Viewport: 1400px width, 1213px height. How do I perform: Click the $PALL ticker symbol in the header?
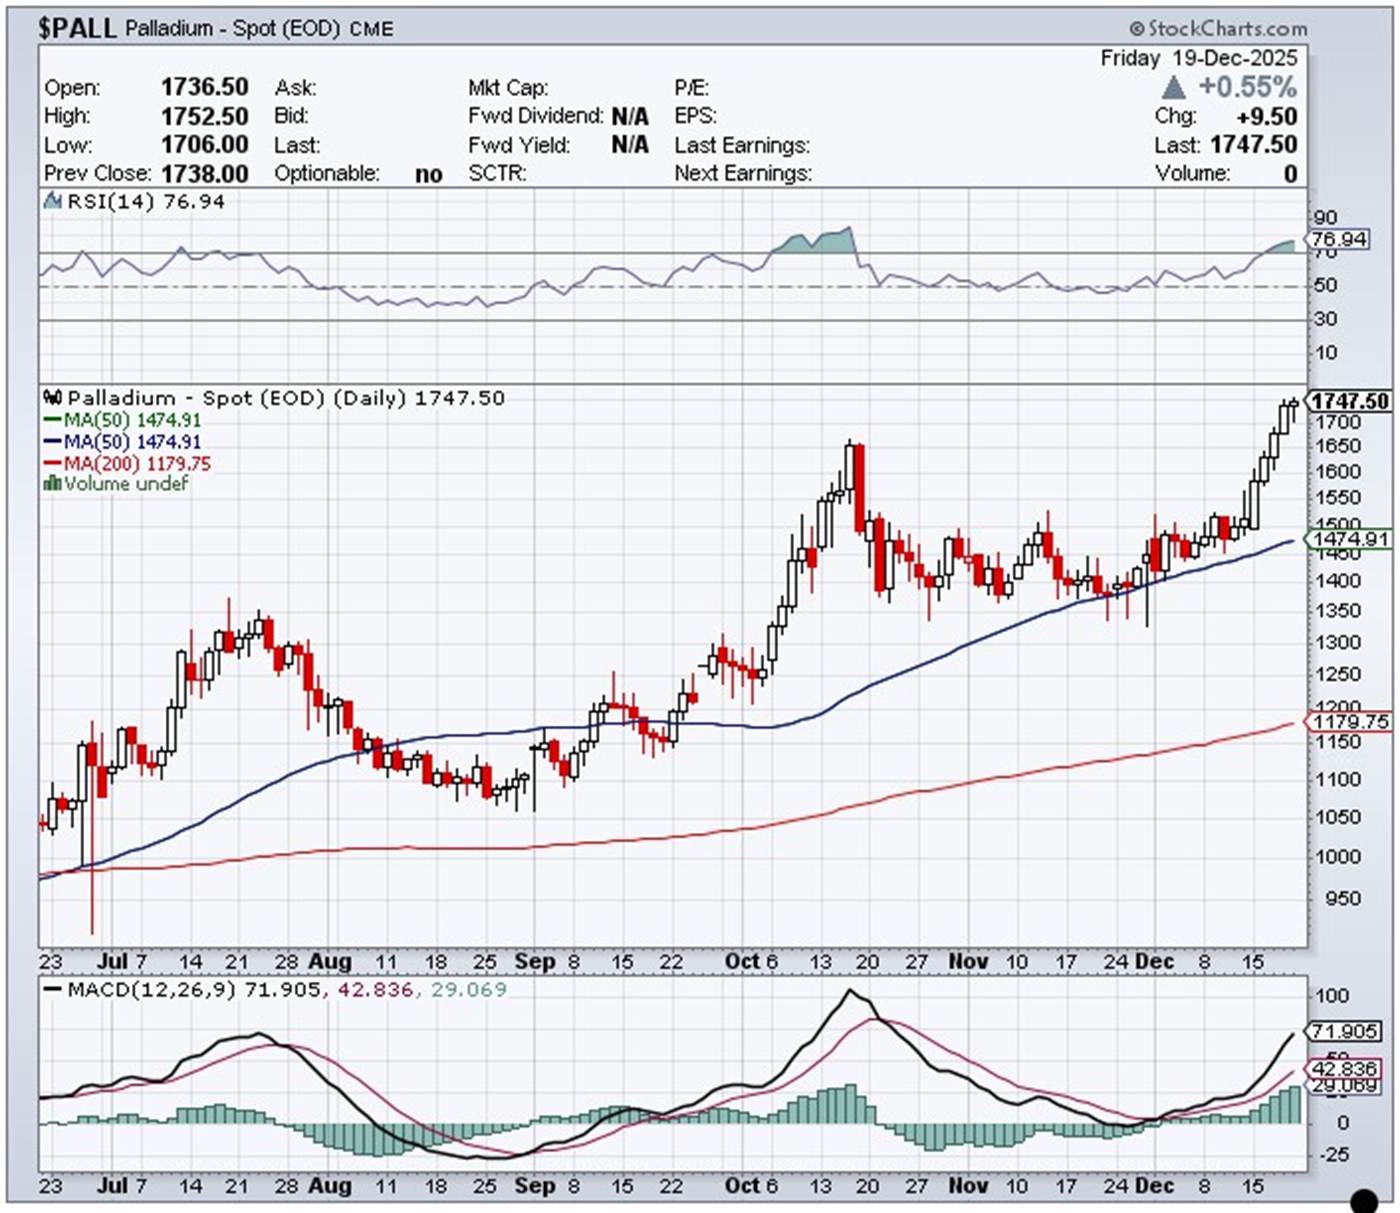[77, 28]
